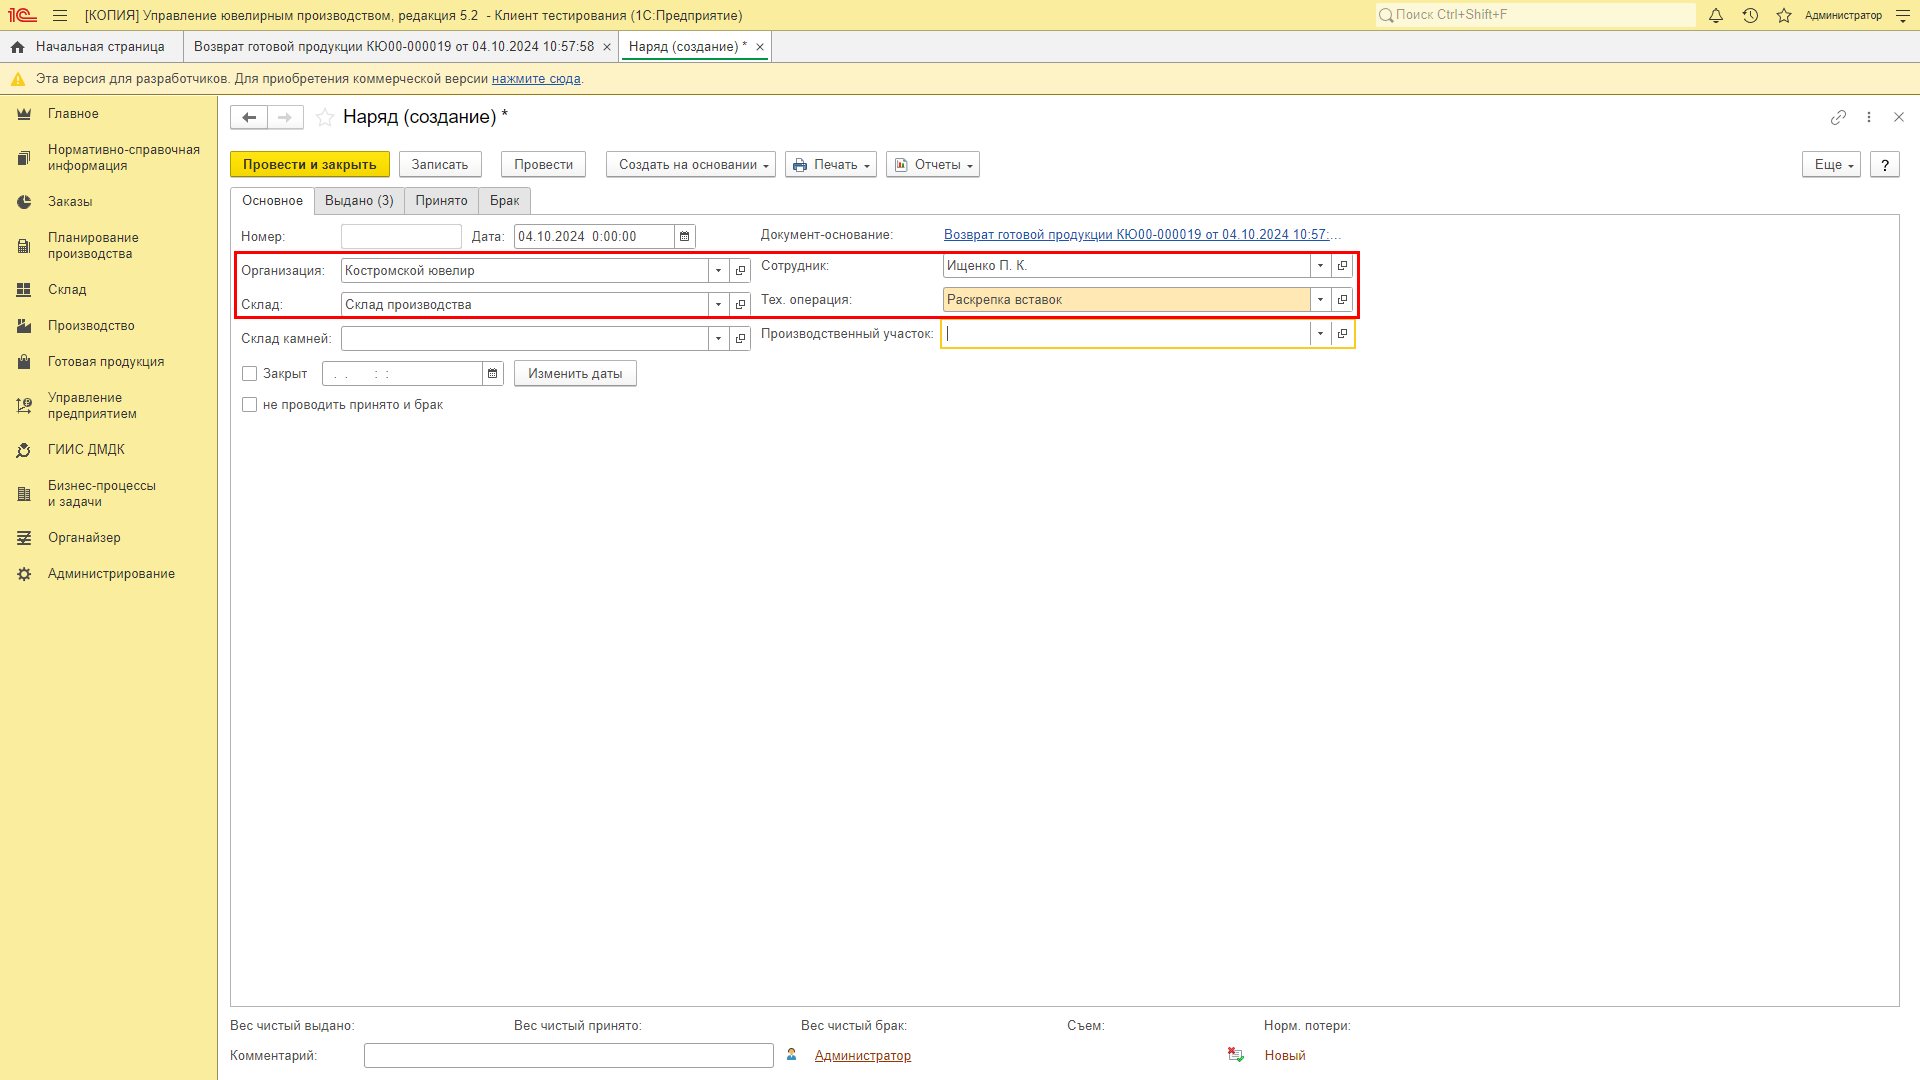The height and width of the screenshot is (1080, 1920).
Task: Click Записать button
Action: 440,165
